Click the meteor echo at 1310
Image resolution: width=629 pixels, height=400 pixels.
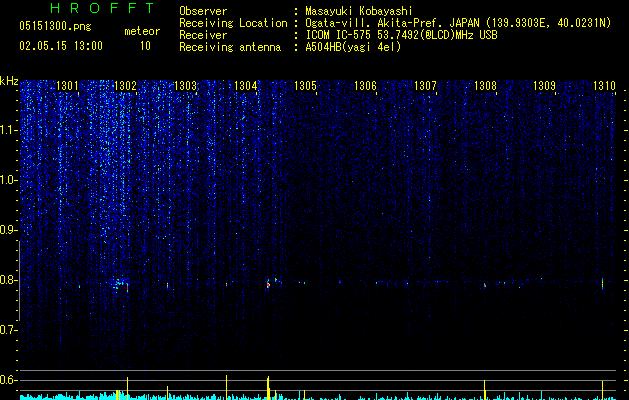[x=603, y=283]
